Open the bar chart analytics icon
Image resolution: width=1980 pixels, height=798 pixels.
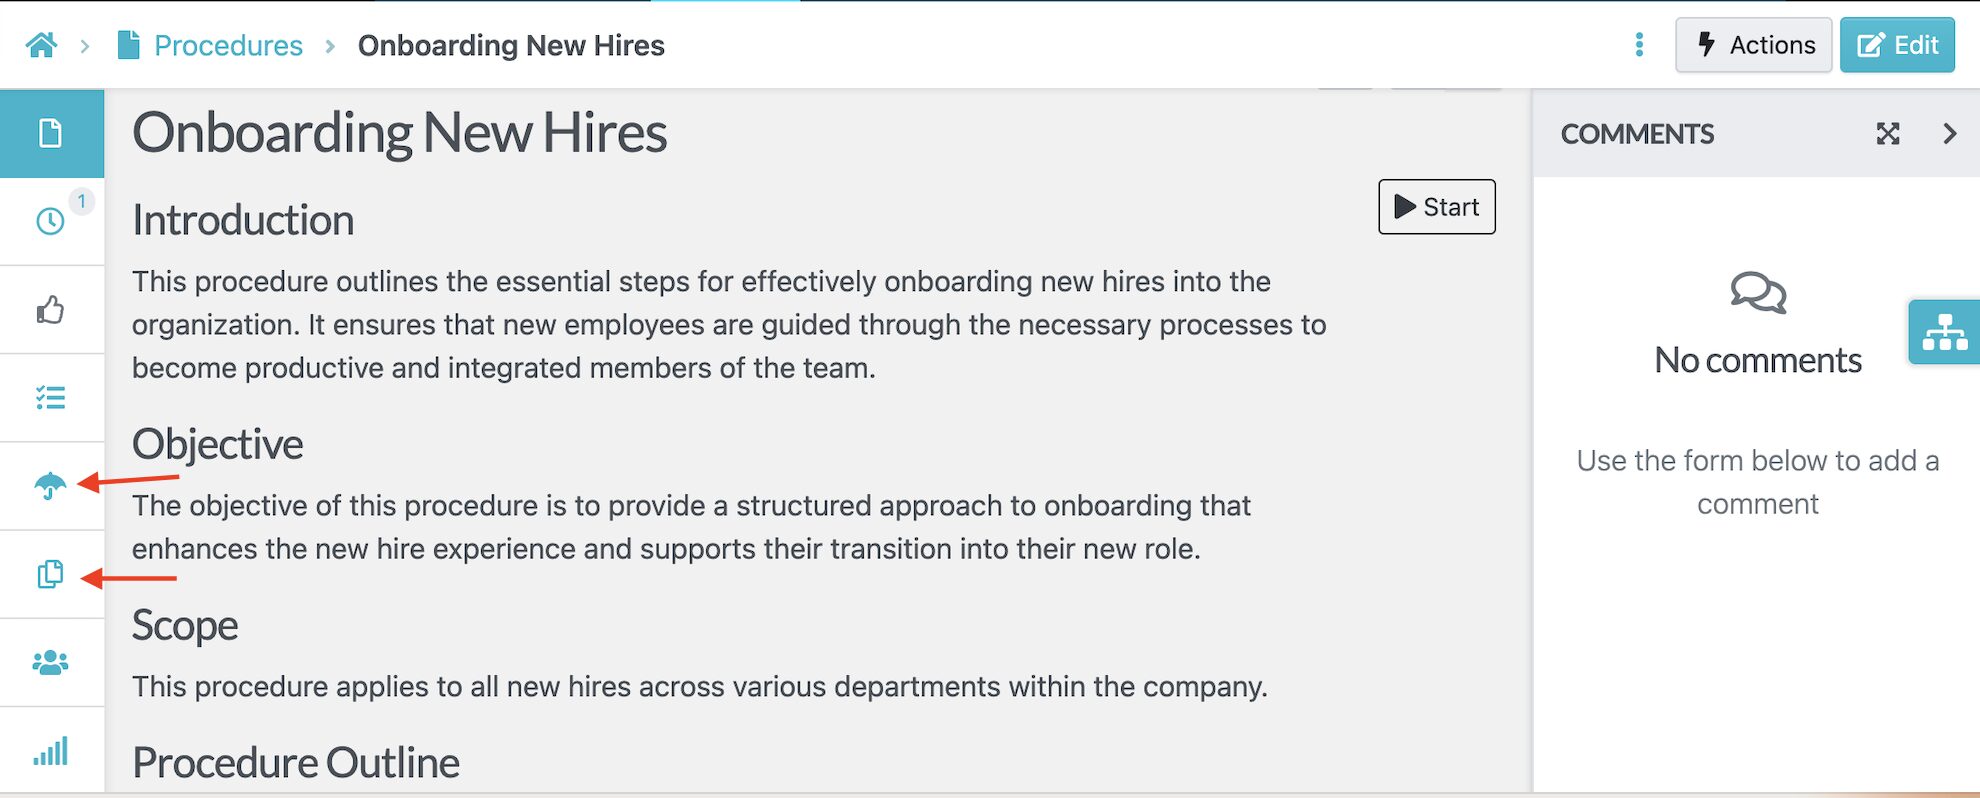pyautogui.click(x=51, y=751)
